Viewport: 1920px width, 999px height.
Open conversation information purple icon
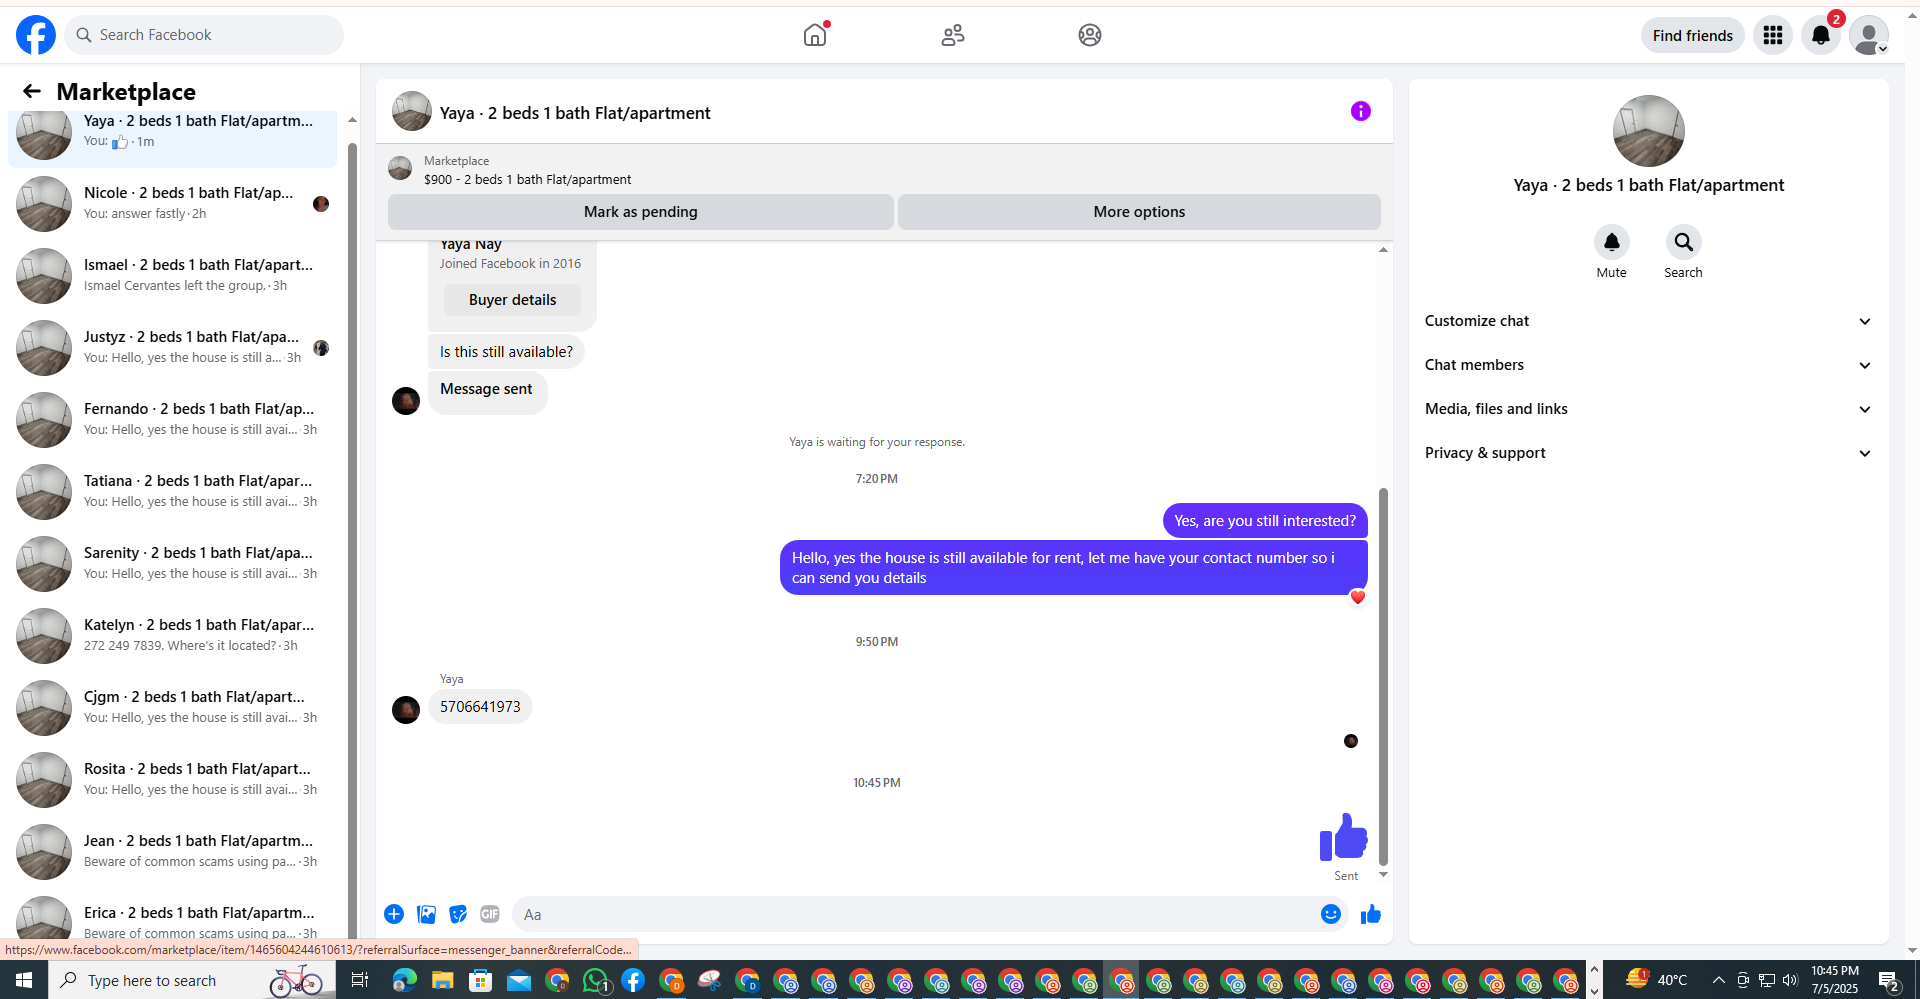pyautogui.click(x=1361, y=111)
